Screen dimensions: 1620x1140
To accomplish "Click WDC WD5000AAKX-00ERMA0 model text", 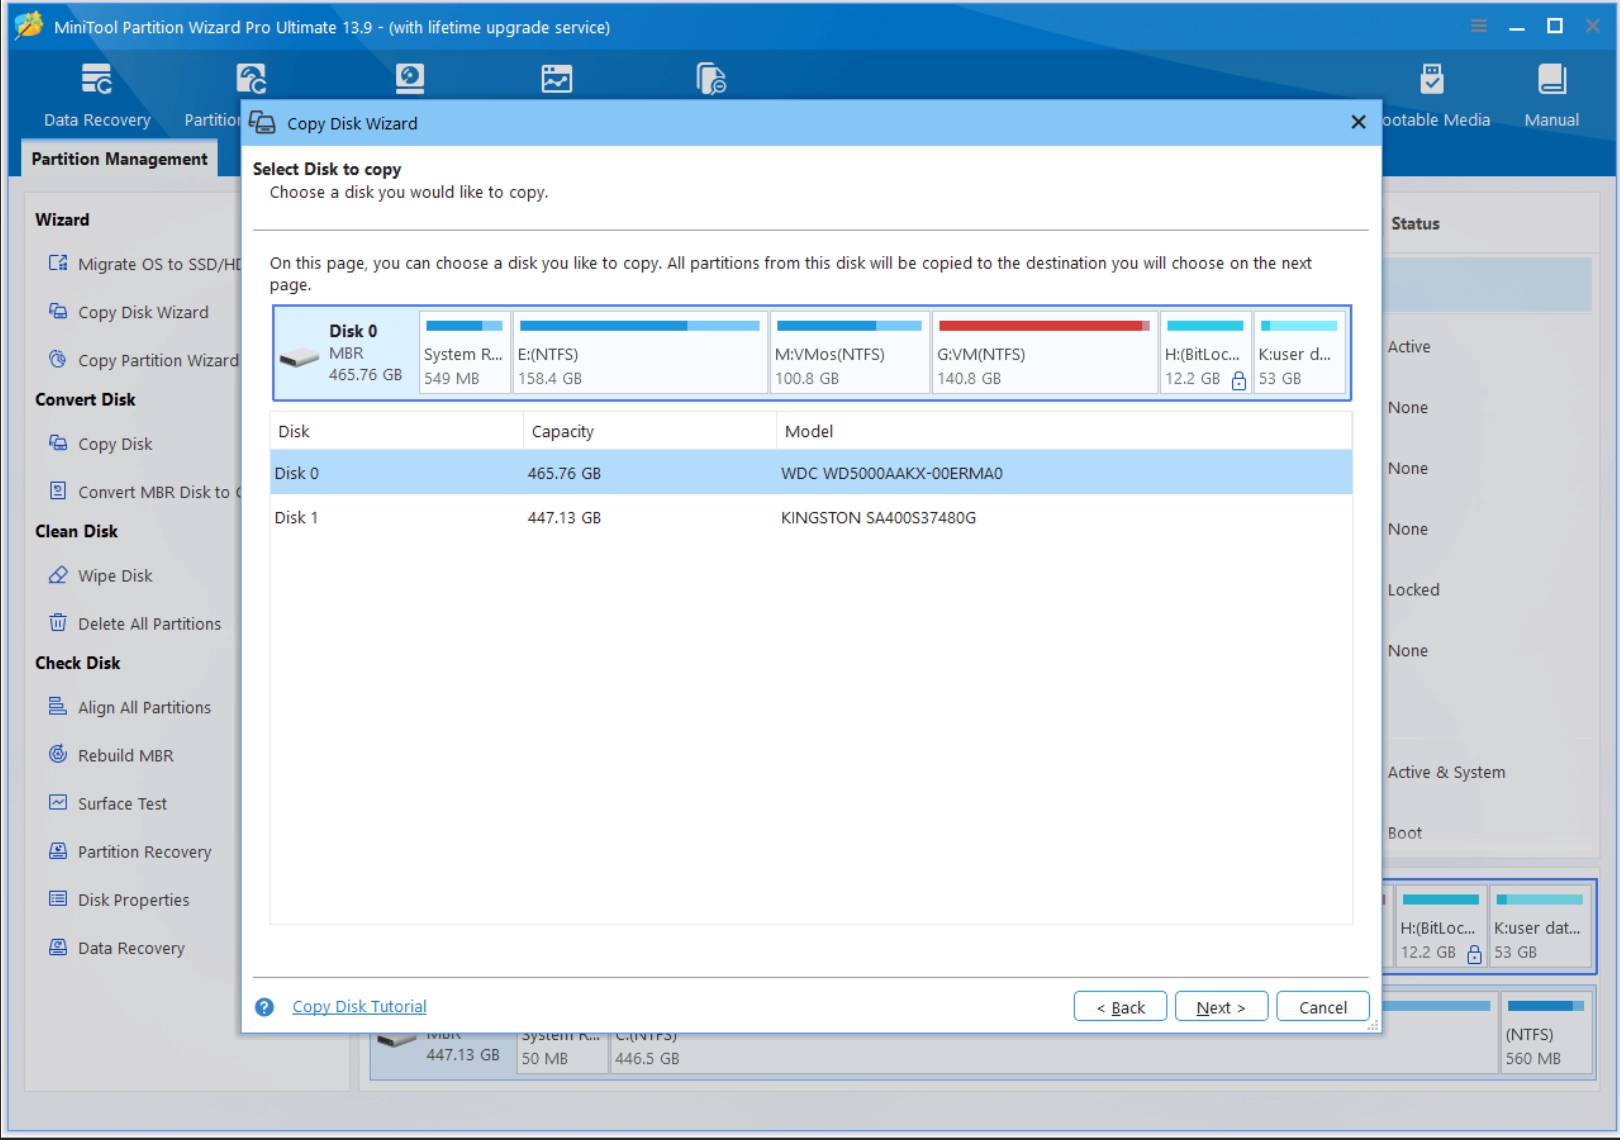I will pyautogui.click(x=891, y=473).
